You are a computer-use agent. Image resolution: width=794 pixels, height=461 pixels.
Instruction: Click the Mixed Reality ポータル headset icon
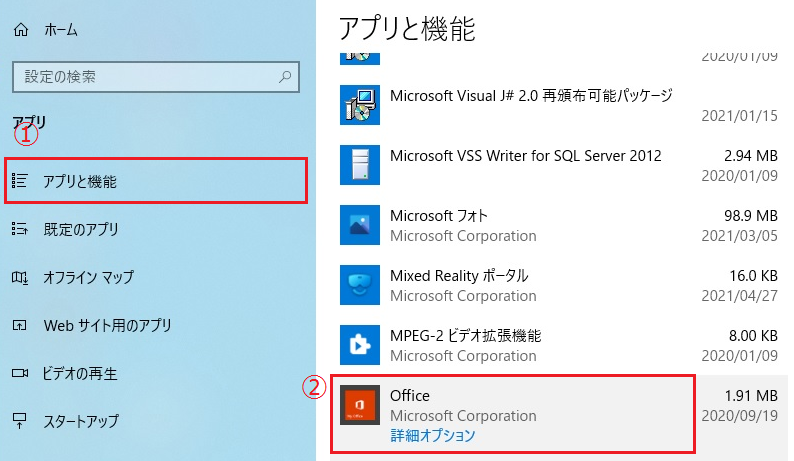[x=360, y=285]
